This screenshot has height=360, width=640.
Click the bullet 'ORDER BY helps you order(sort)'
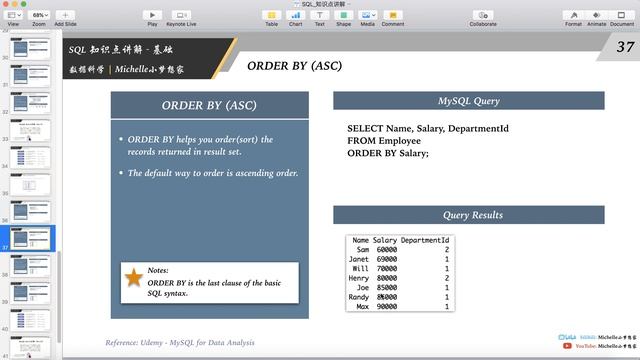[200, 145]
